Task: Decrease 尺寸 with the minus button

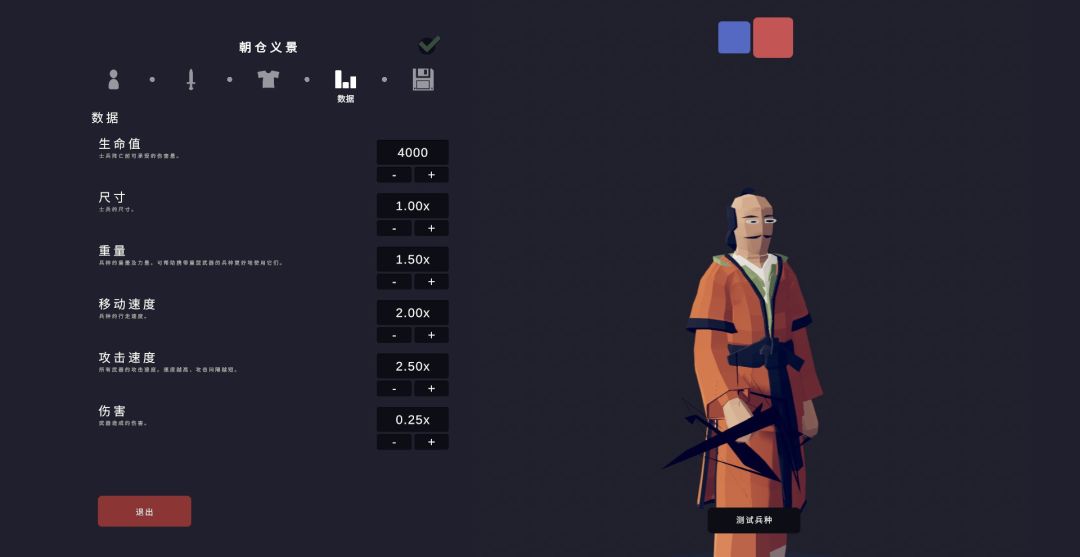Action: point(394,228)
